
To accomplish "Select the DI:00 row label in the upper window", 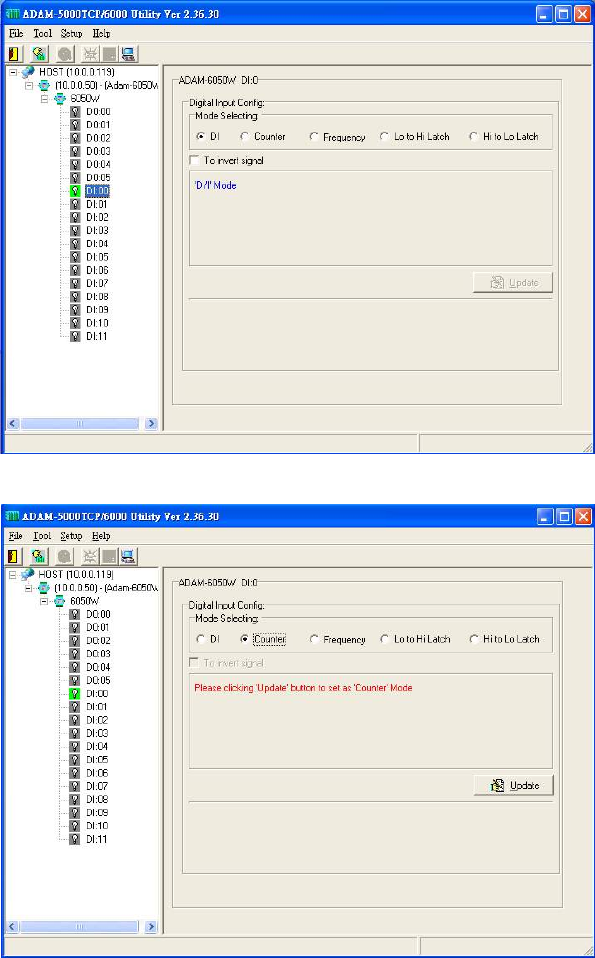I will coord(97,191).
